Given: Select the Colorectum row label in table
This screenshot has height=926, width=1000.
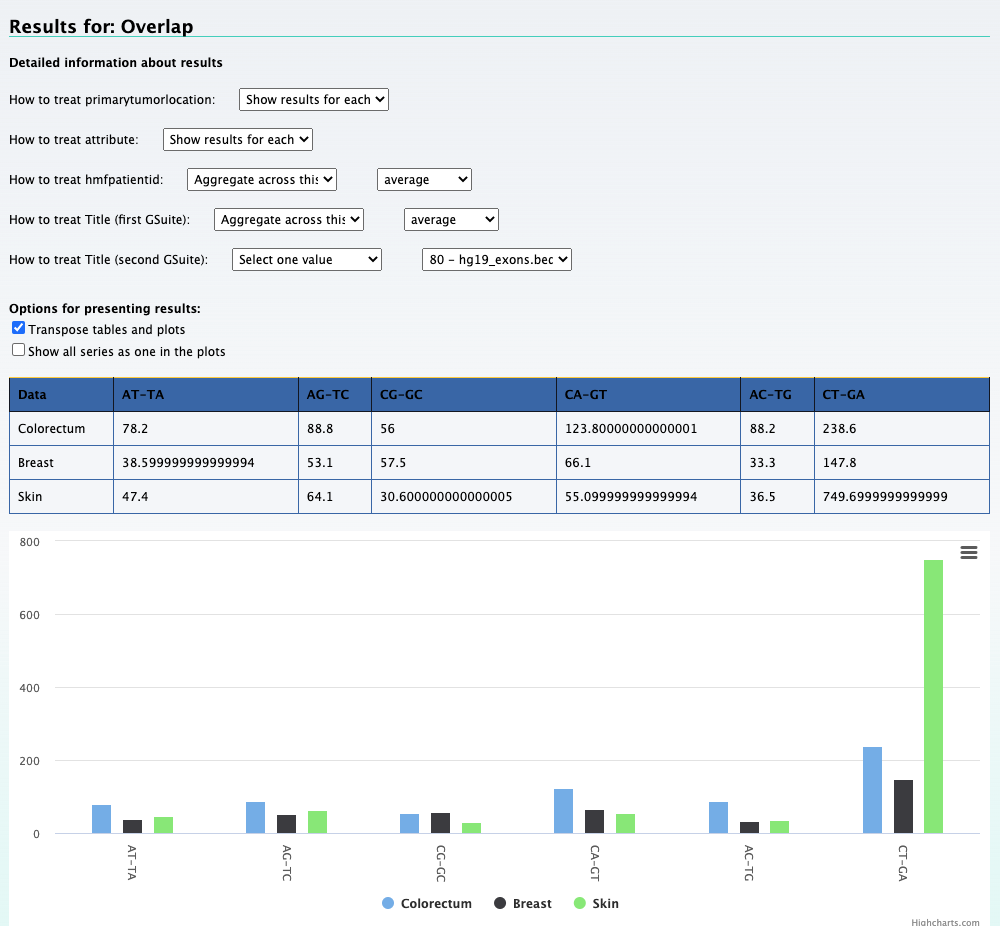Looking at the screenshot, I should 52,429.
